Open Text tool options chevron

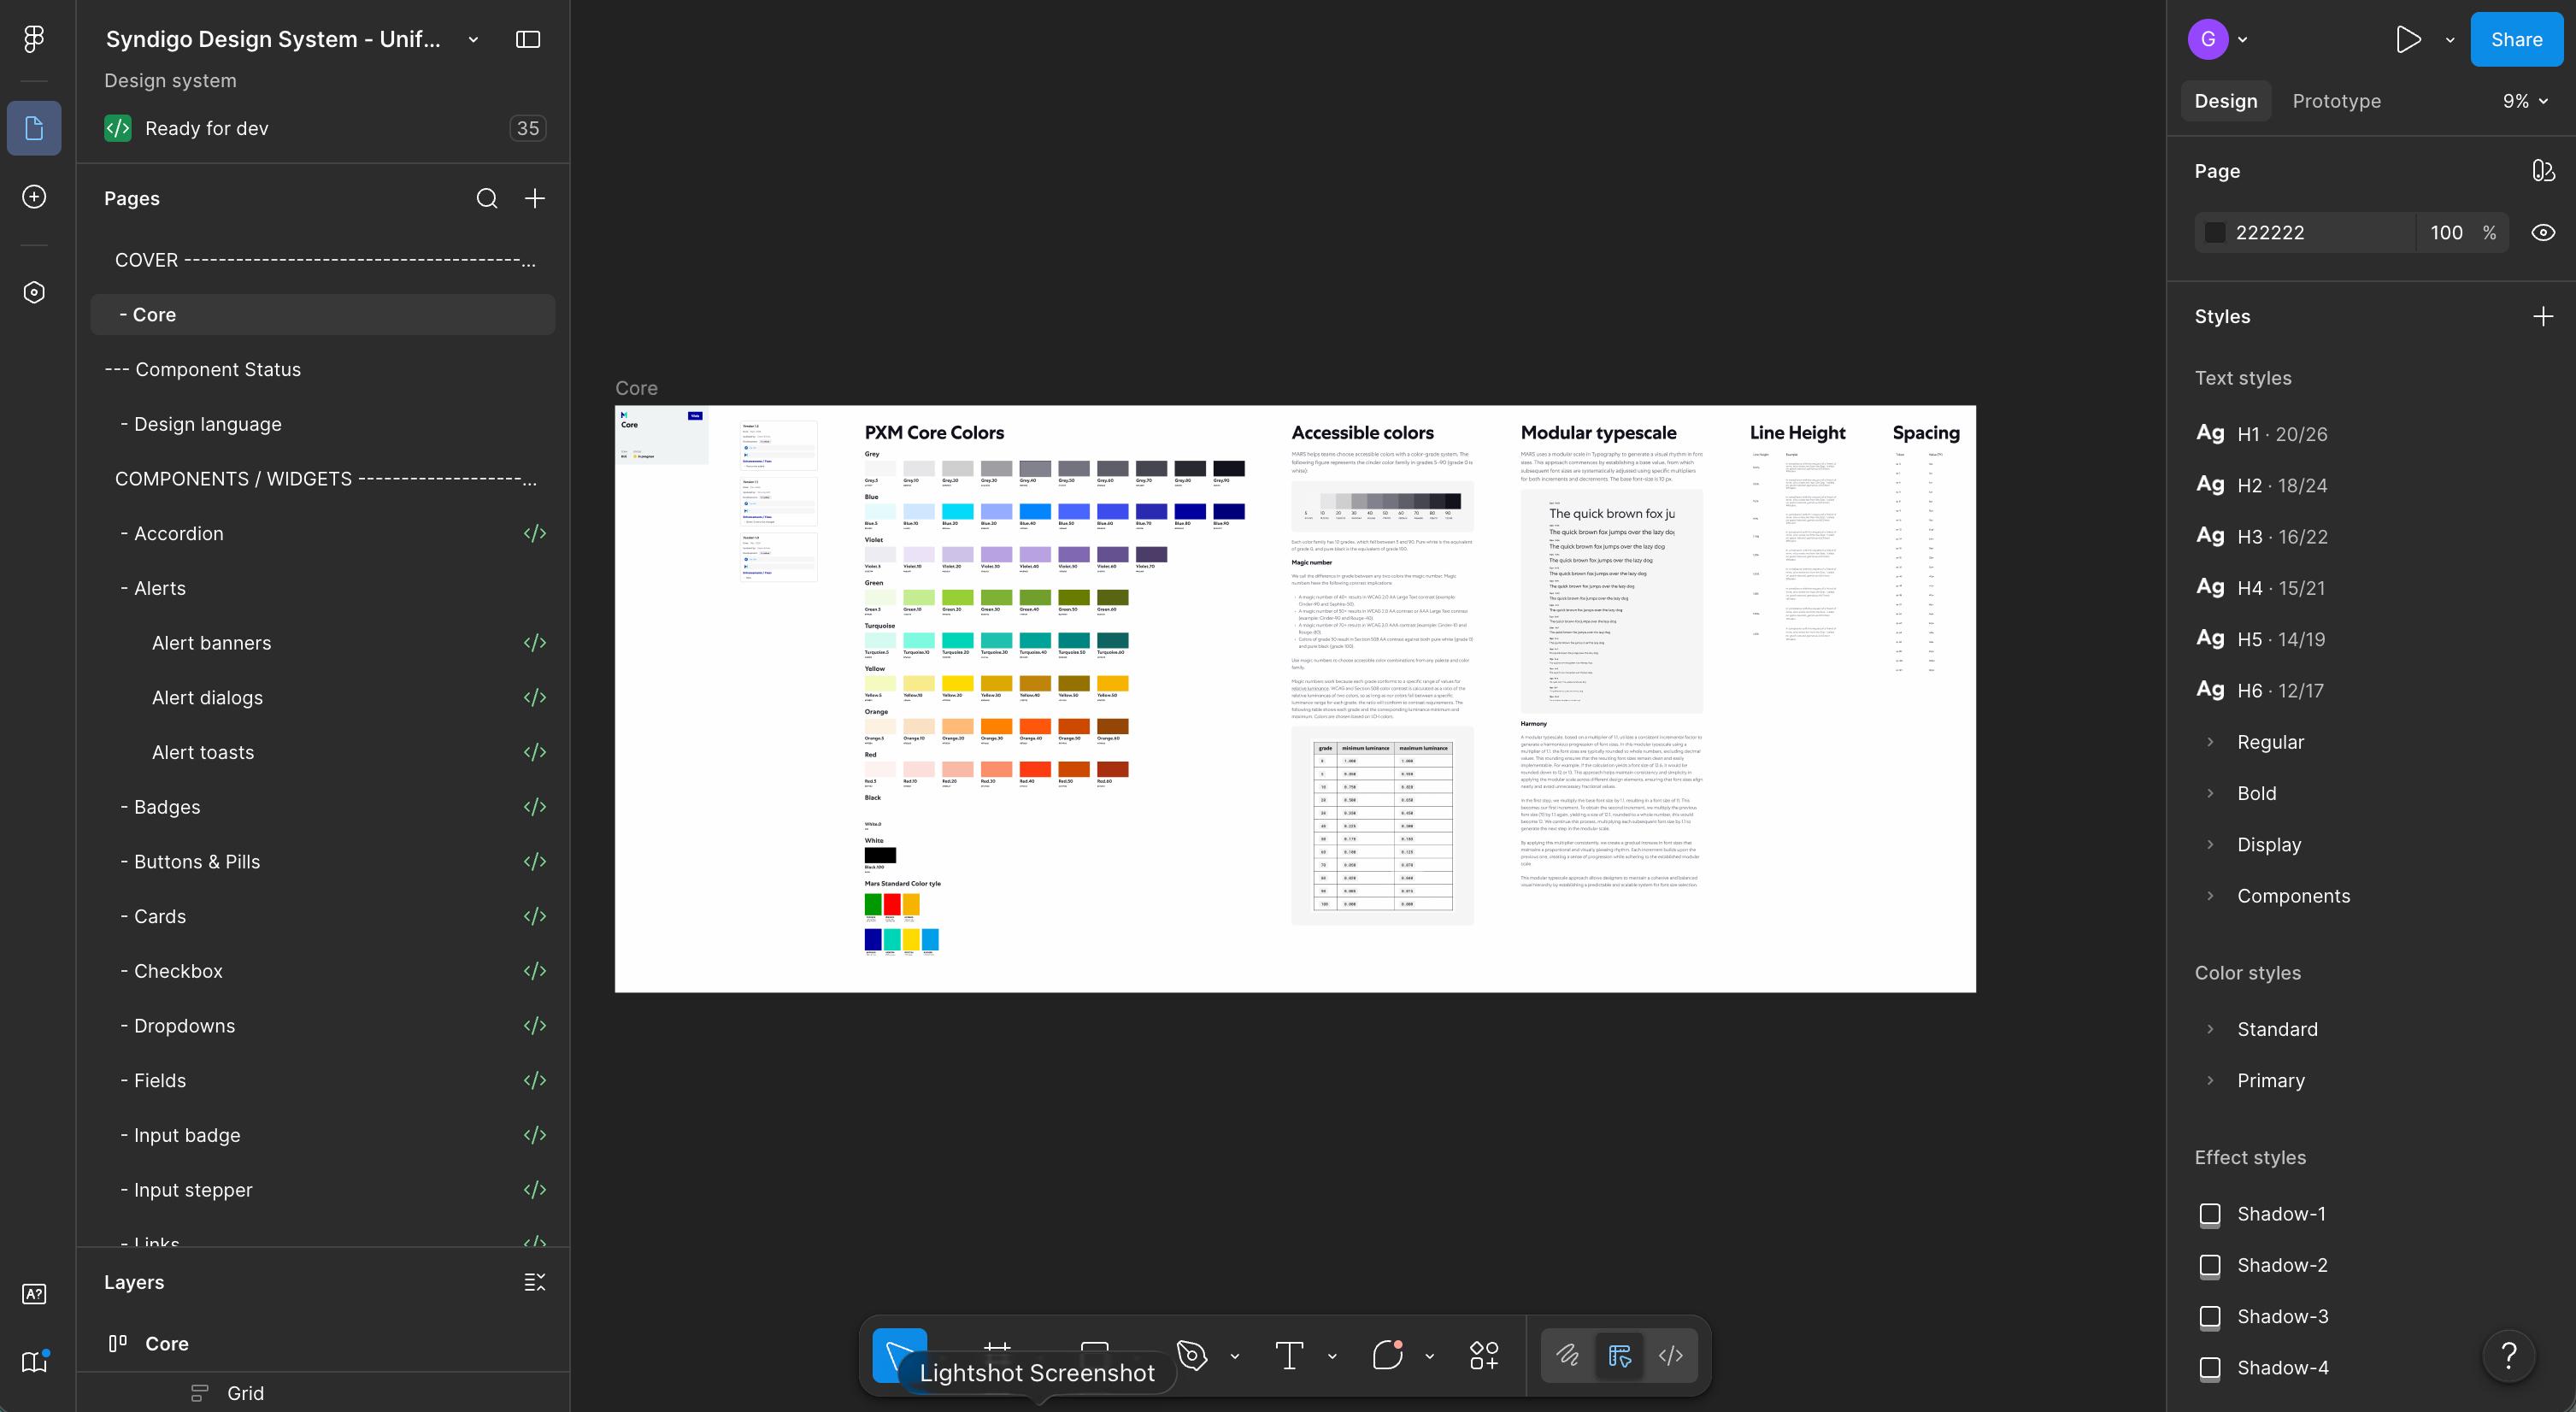point(1332,1356)
